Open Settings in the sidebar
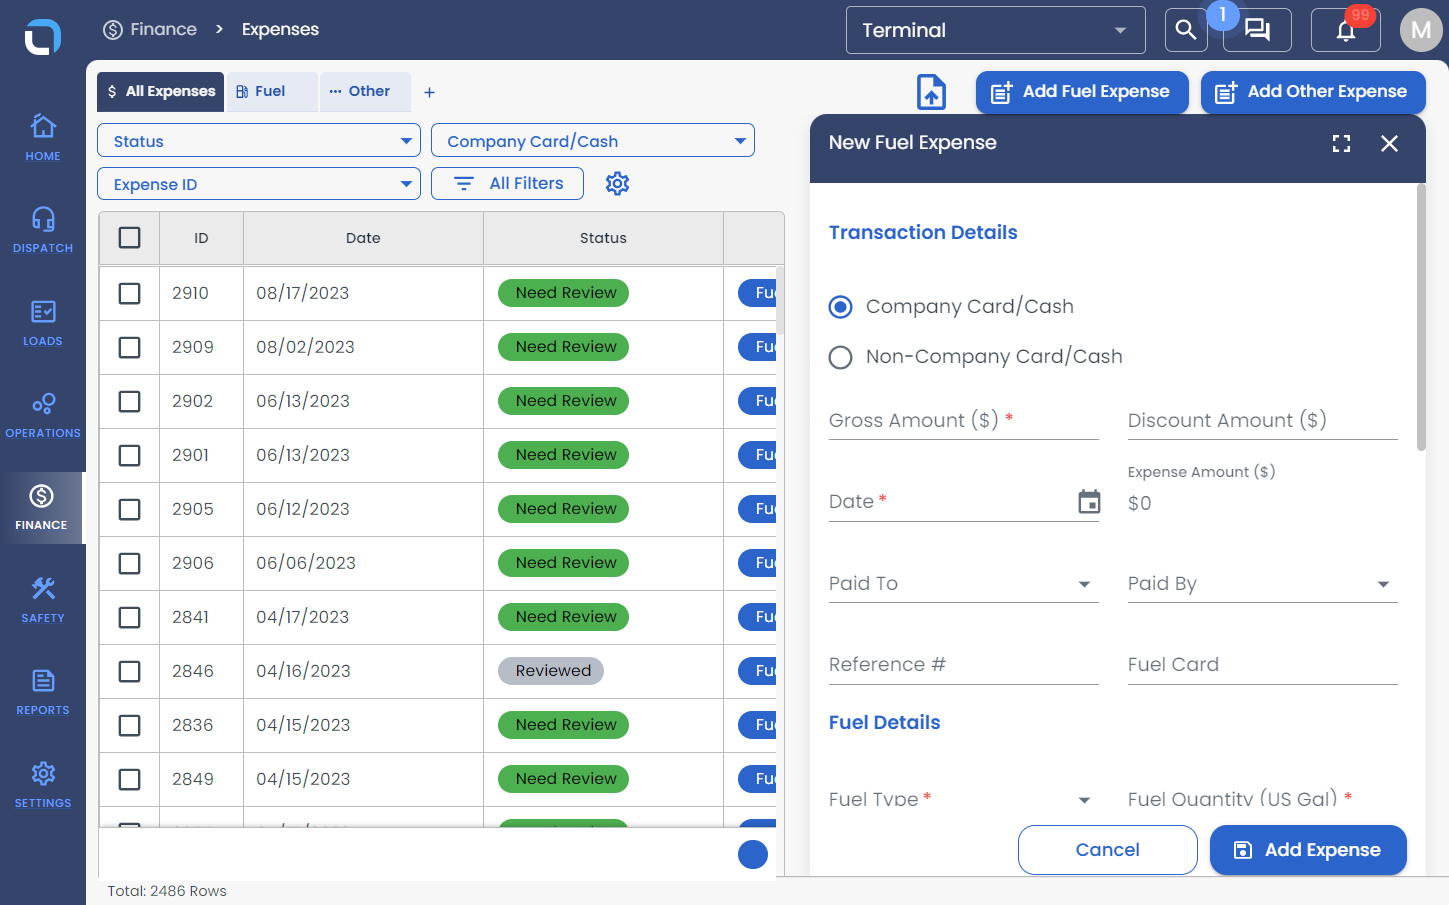This screenshot has width=1449, height=905. pos(43,785)
